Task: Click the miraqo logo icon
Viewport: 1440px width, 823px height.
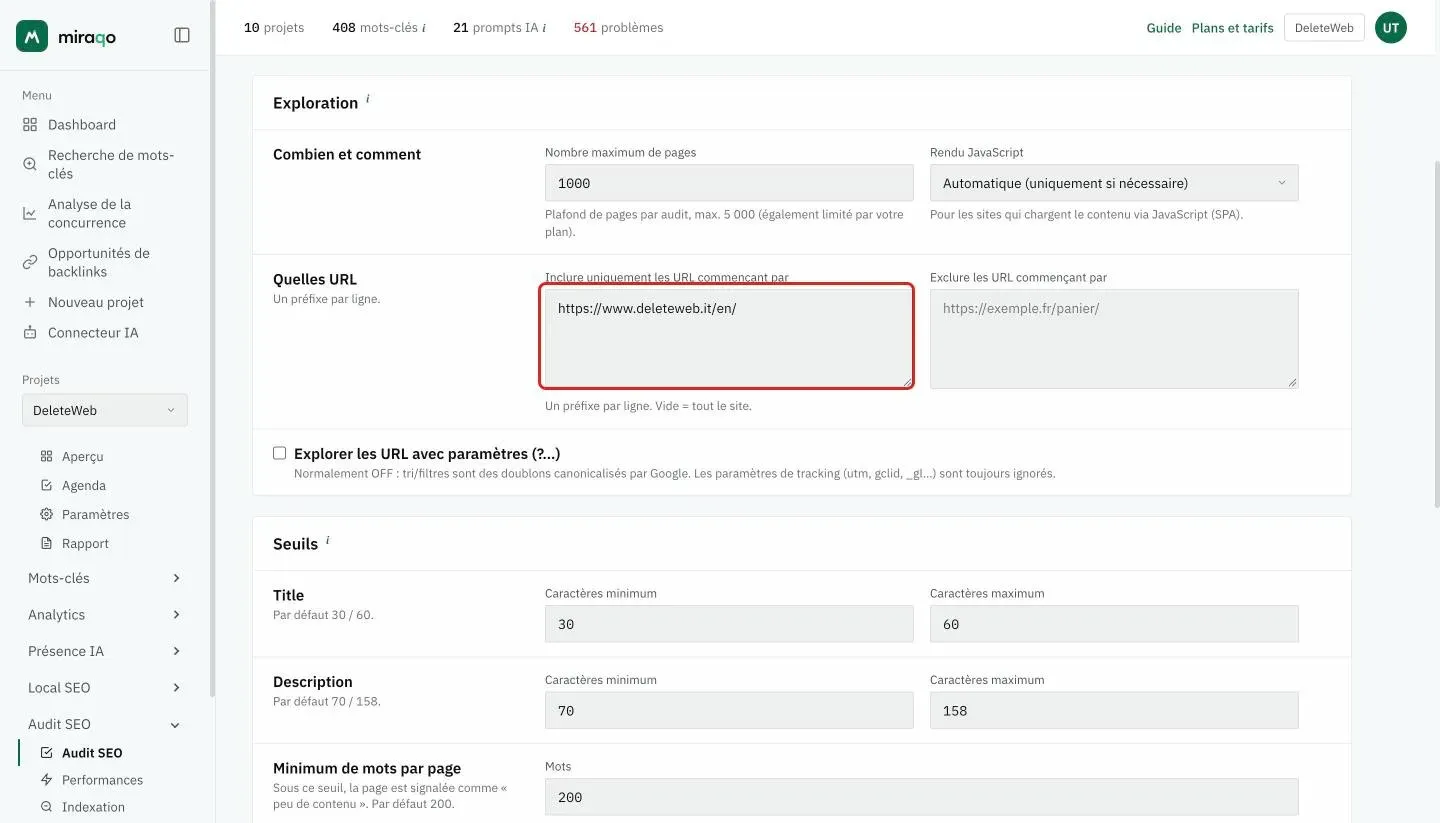Action: click(x=32, y=36)
